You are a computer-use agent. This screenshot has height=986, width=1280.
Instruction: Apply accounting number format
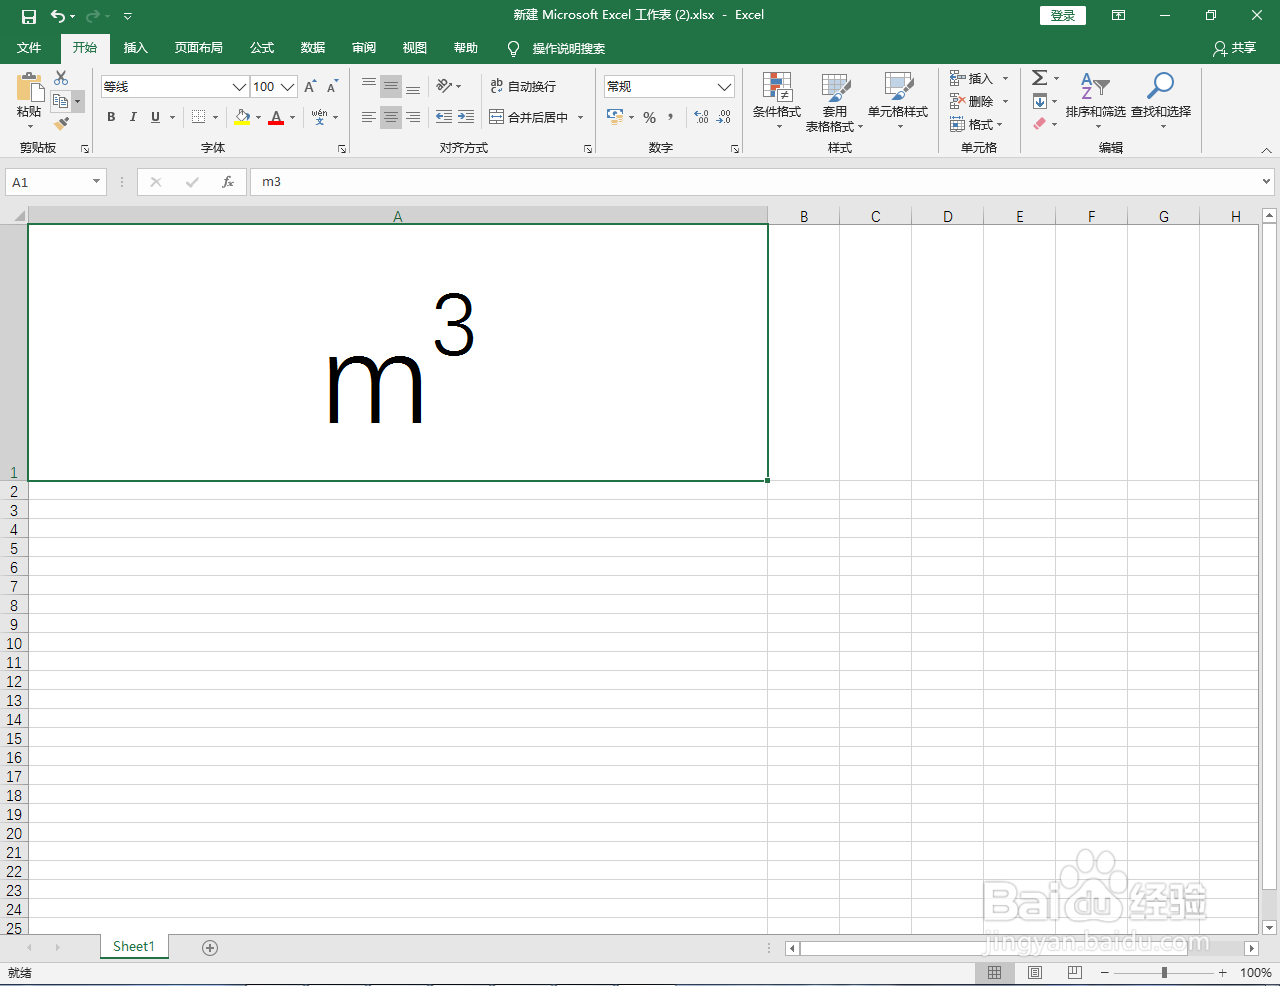coord(615,117)
